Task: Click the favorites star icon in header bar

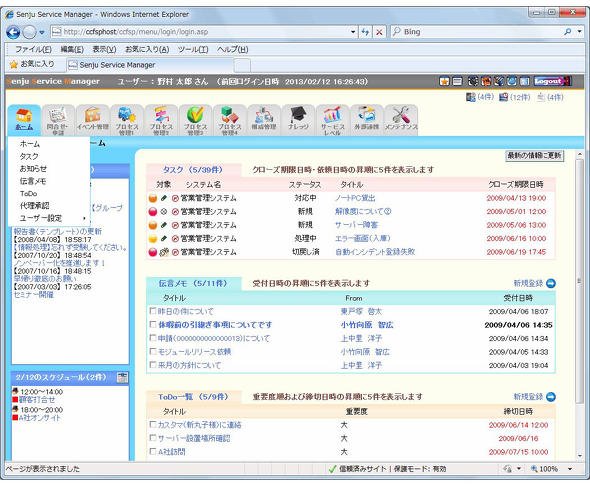Action: coord(444,81)
